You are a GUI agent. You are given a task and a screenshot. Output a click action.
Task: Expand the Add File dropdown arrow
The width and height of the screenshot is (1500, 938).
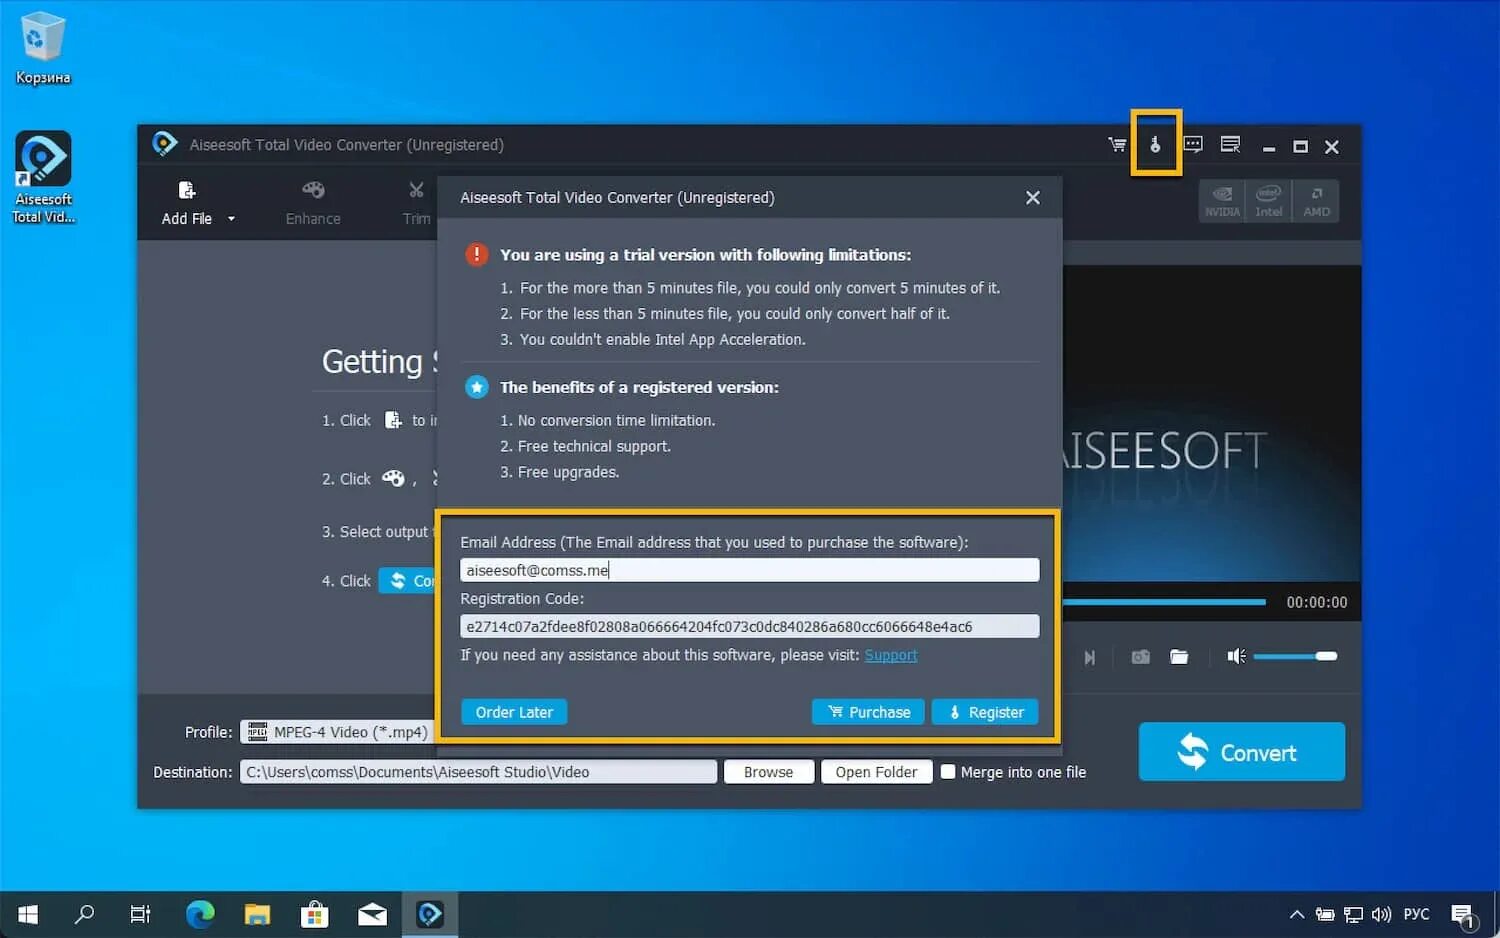coord(231,218)
